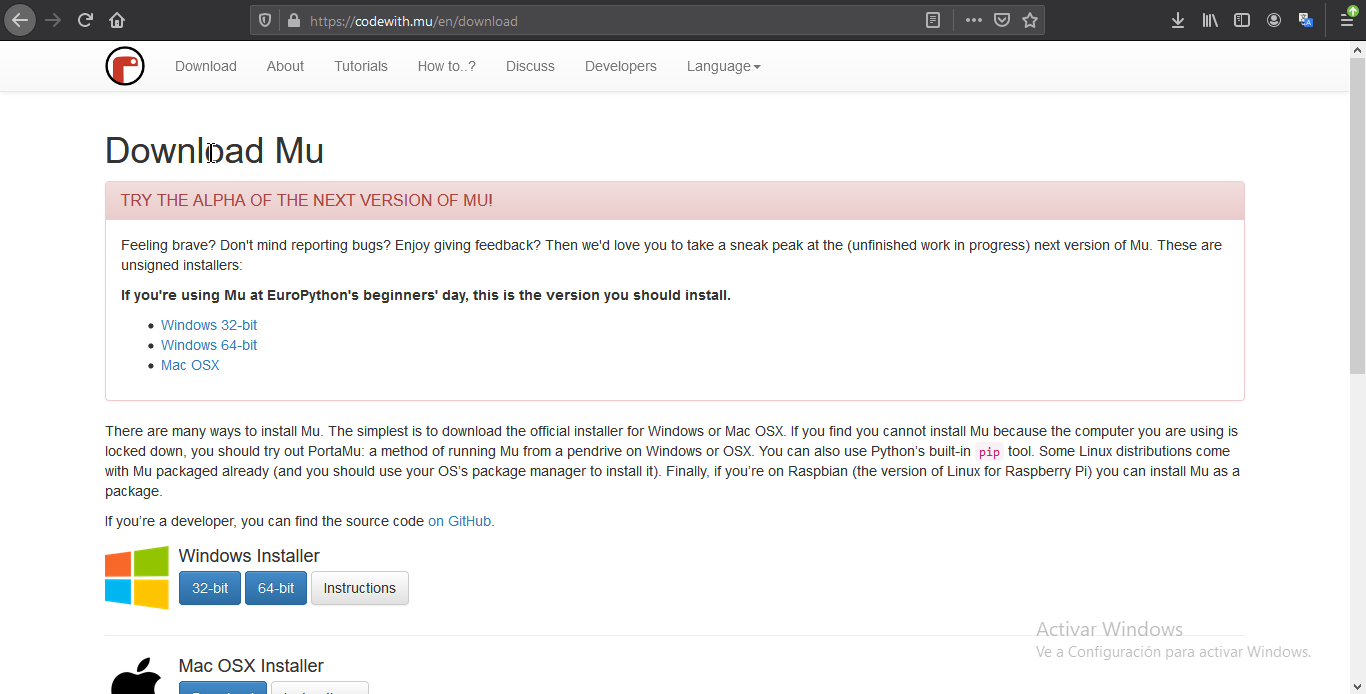Viewport: 1366px width, 694px height.
Task: Open the Firefox account icon
Action: coord(1274,20)
